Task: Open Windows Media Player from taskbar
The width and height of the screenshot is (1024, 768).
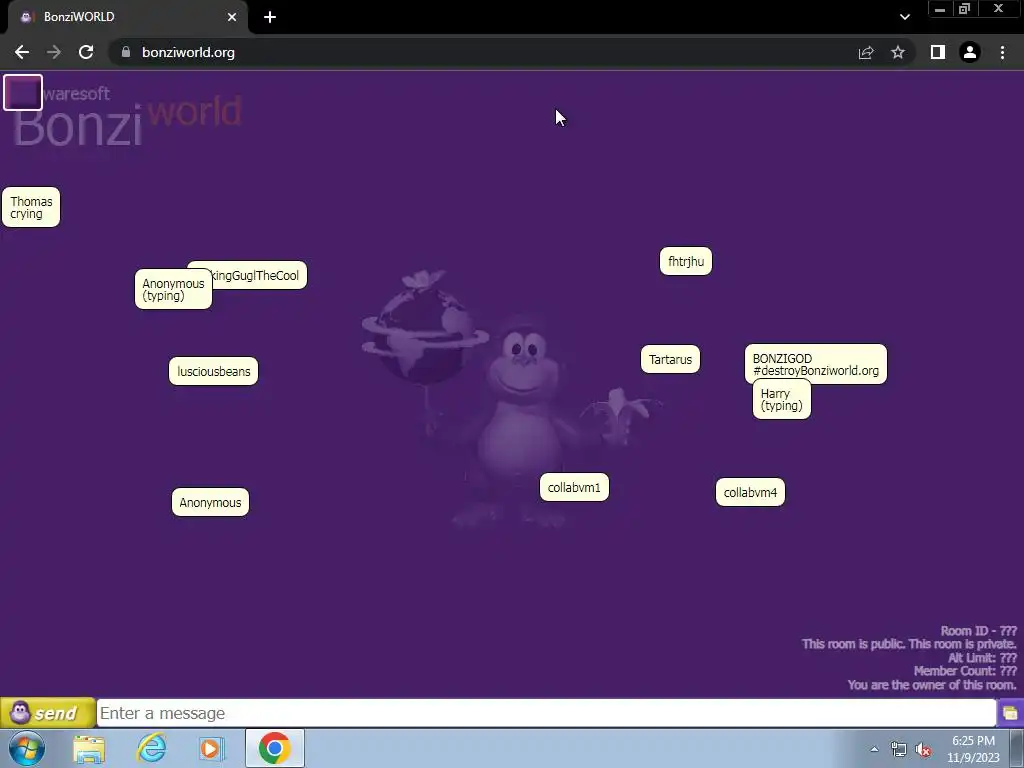Action: click(212, 748)
